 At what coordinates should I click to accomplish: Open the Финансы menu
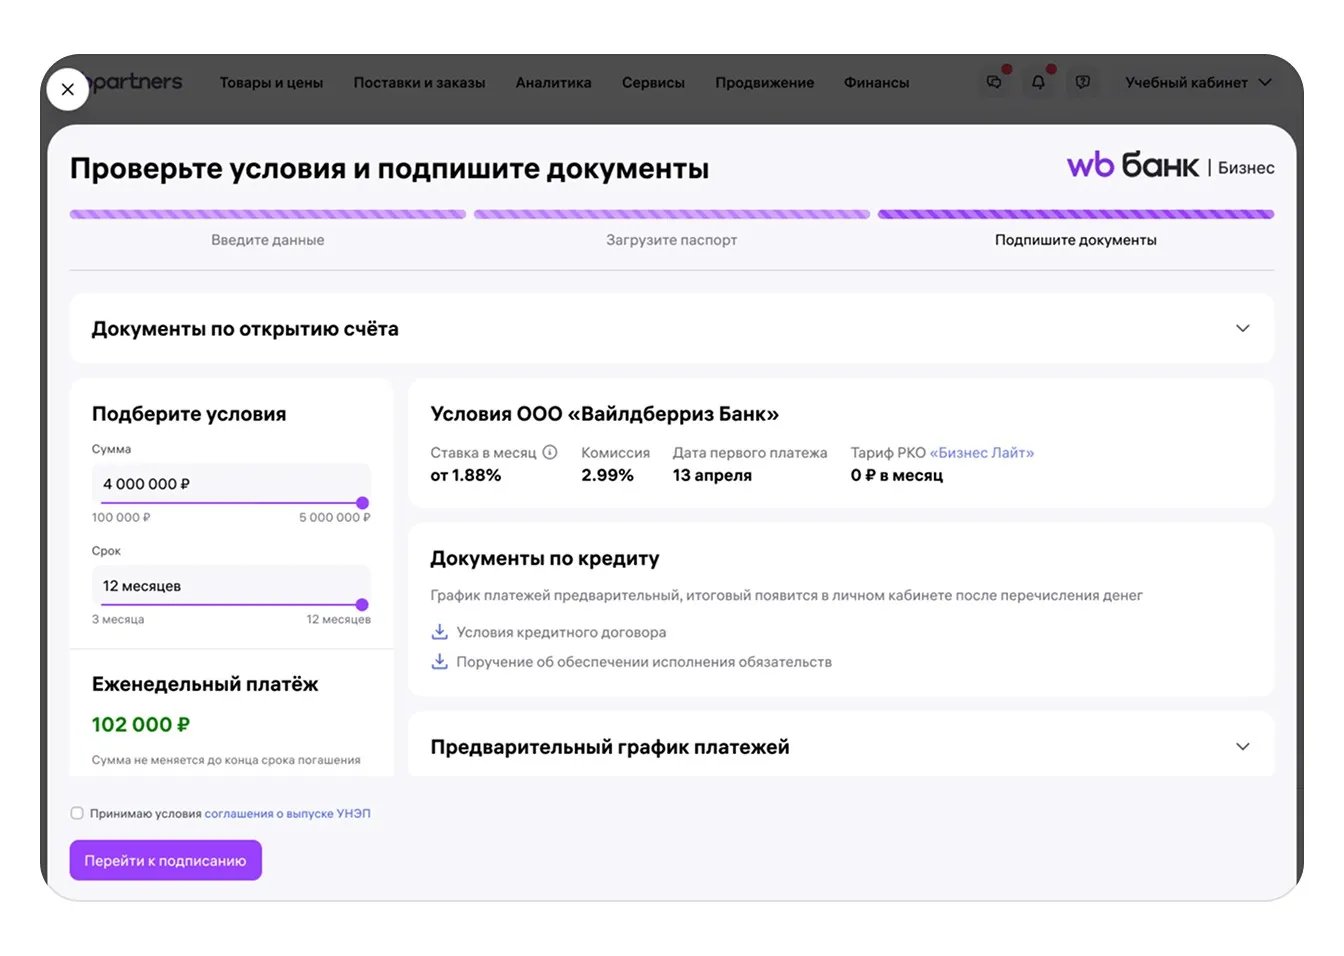(876, 82)
